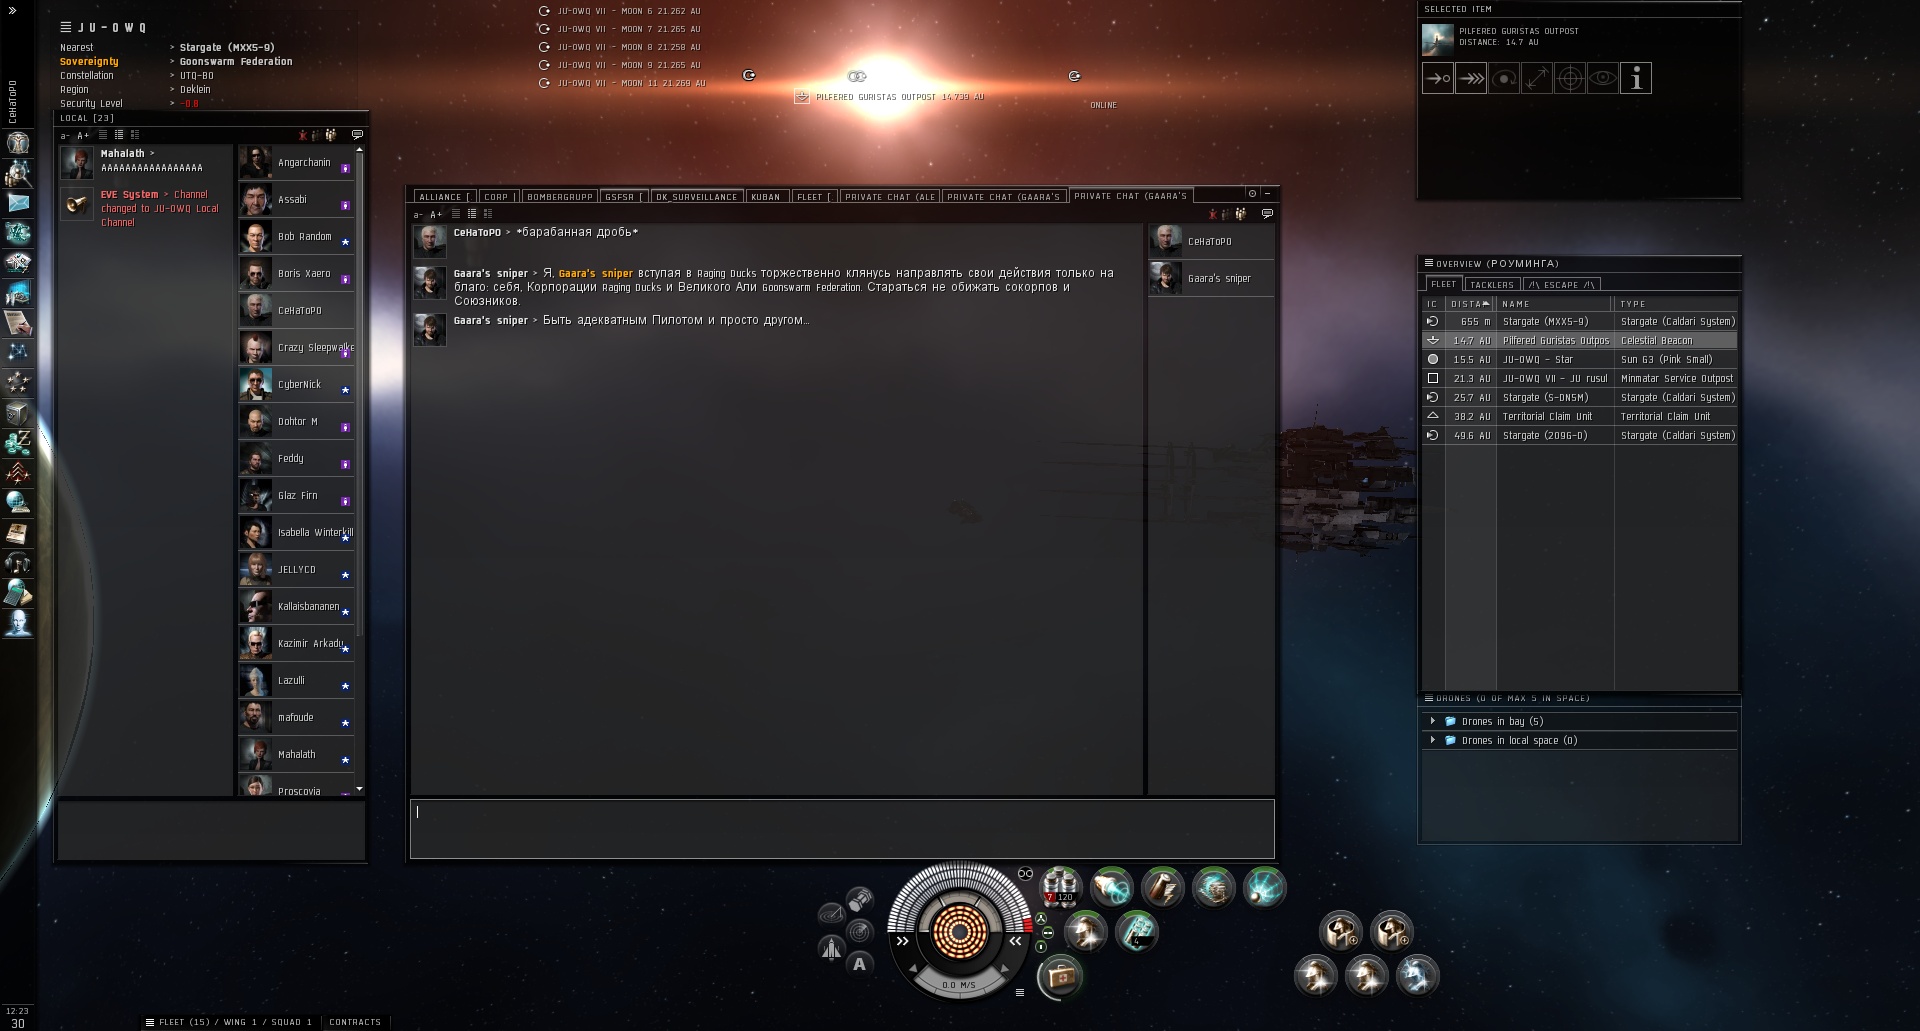Click the cube icon in the Neocom sidebar
The width and height of the screenshot is (1920, 1031).
click(x=18, y=412)
